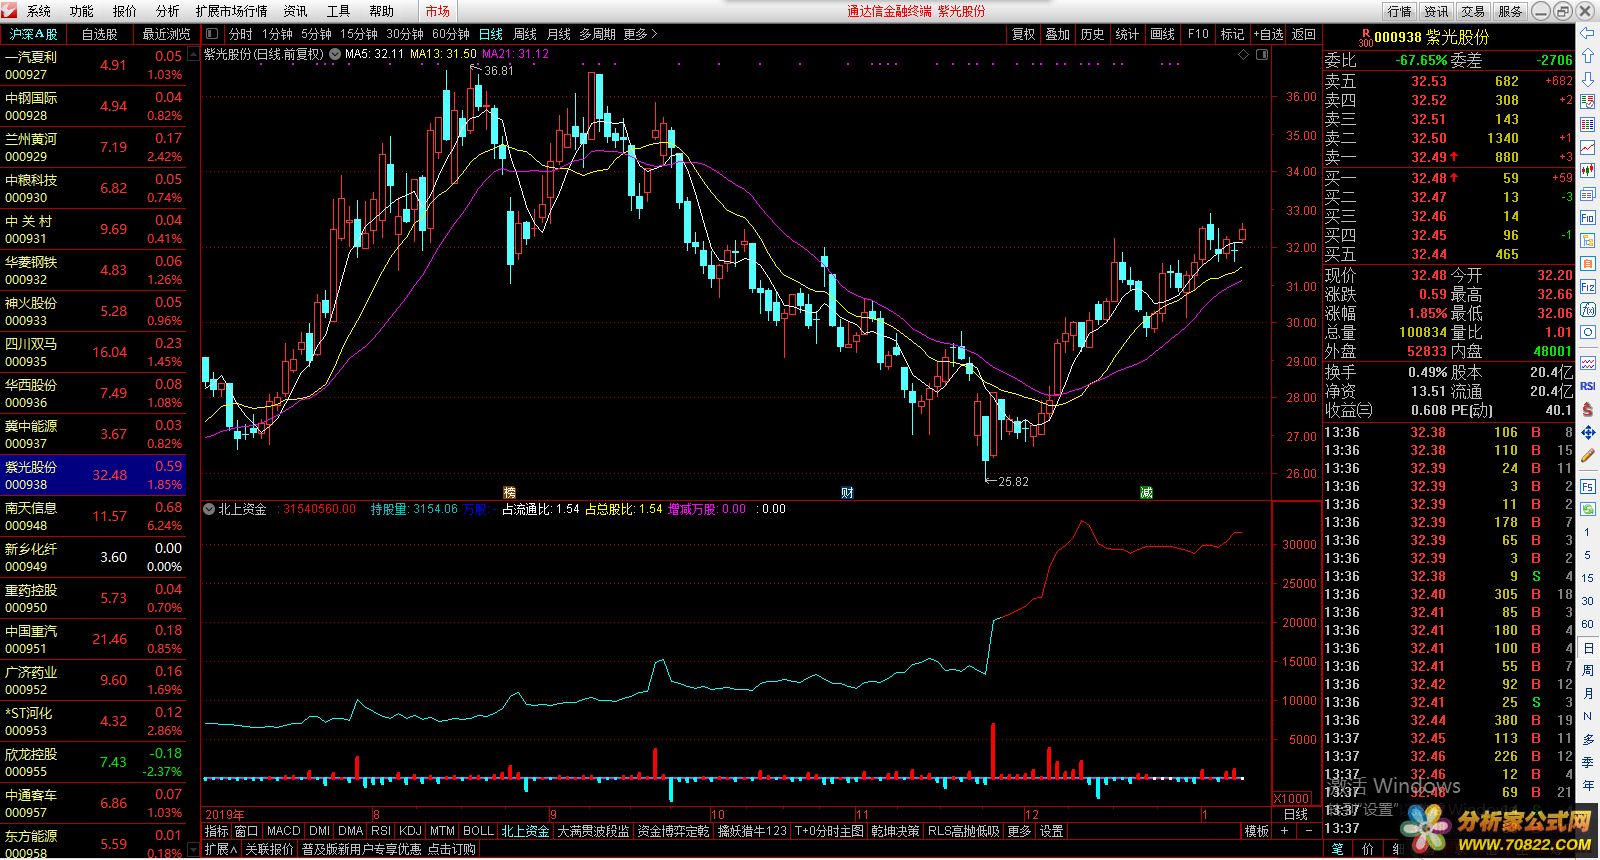Toggle the left panel icon beside 分时
Screen dimensions: 1600x860
coord(212,34)
